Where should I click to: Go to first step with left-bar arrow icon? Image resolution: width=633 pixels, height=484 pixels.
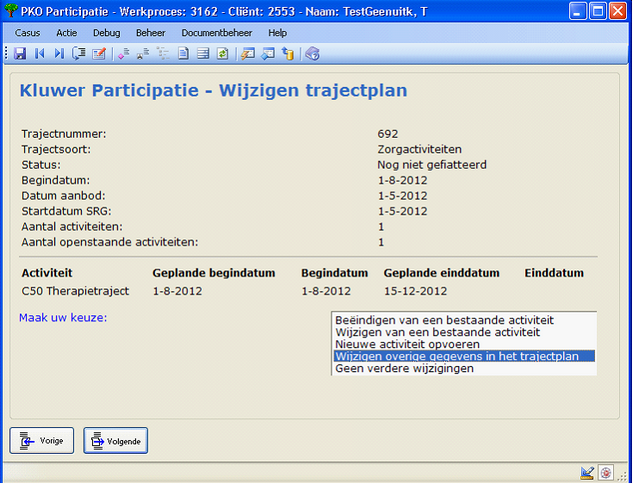(40, 54)
